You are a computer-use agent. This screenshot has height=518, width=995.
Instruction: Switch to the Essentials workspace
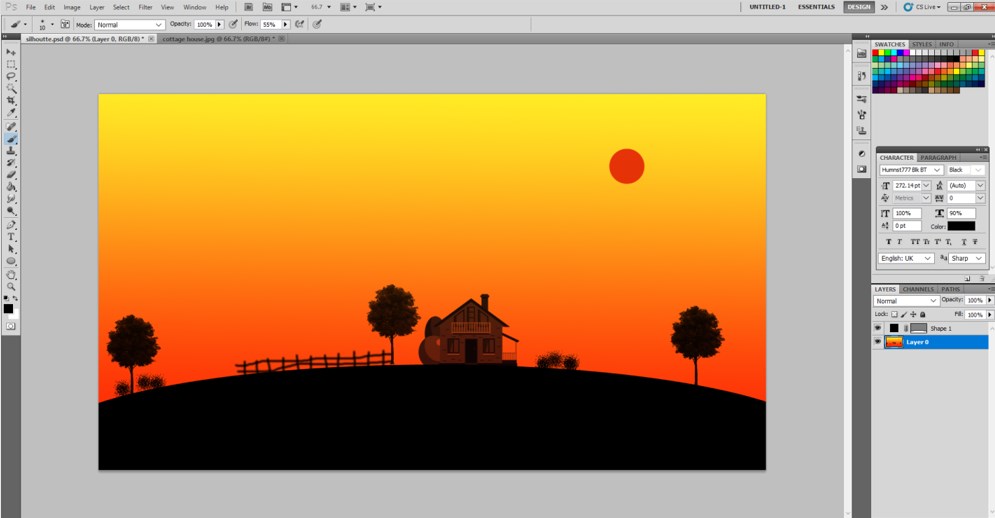(x=816, y=7)
